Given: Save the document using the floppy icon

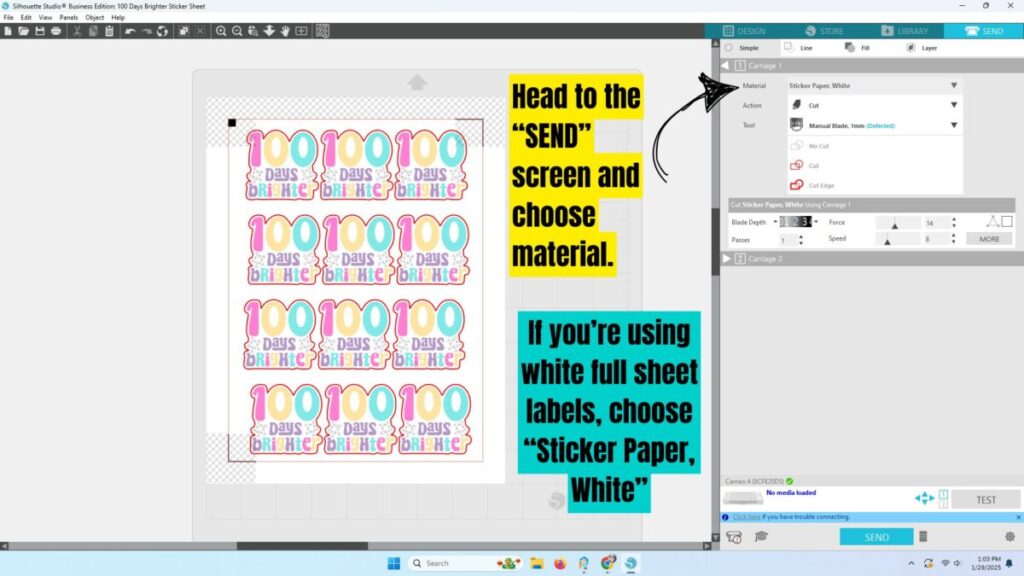Looking at the screenshot, I should tap(40, 31).
